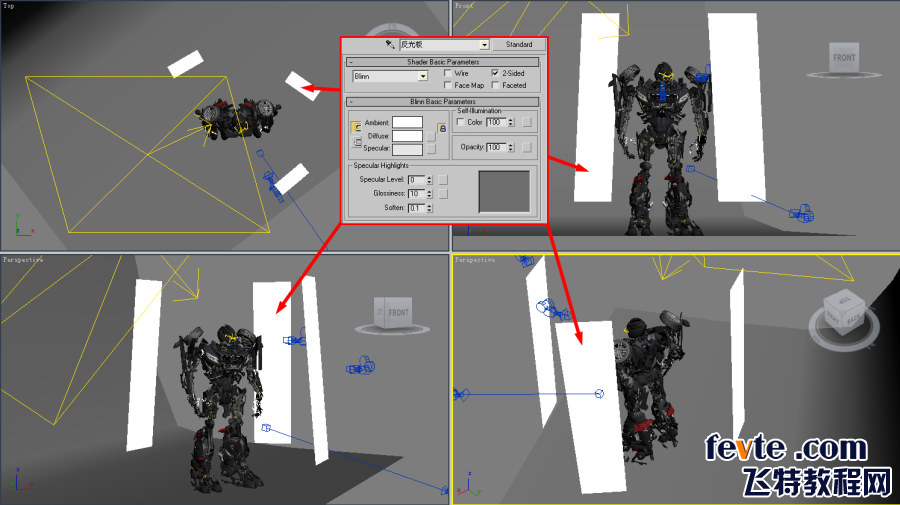Toggle the diffuse-specular lock icon
This screenshot has width=900, height=505.
(356, 141)
